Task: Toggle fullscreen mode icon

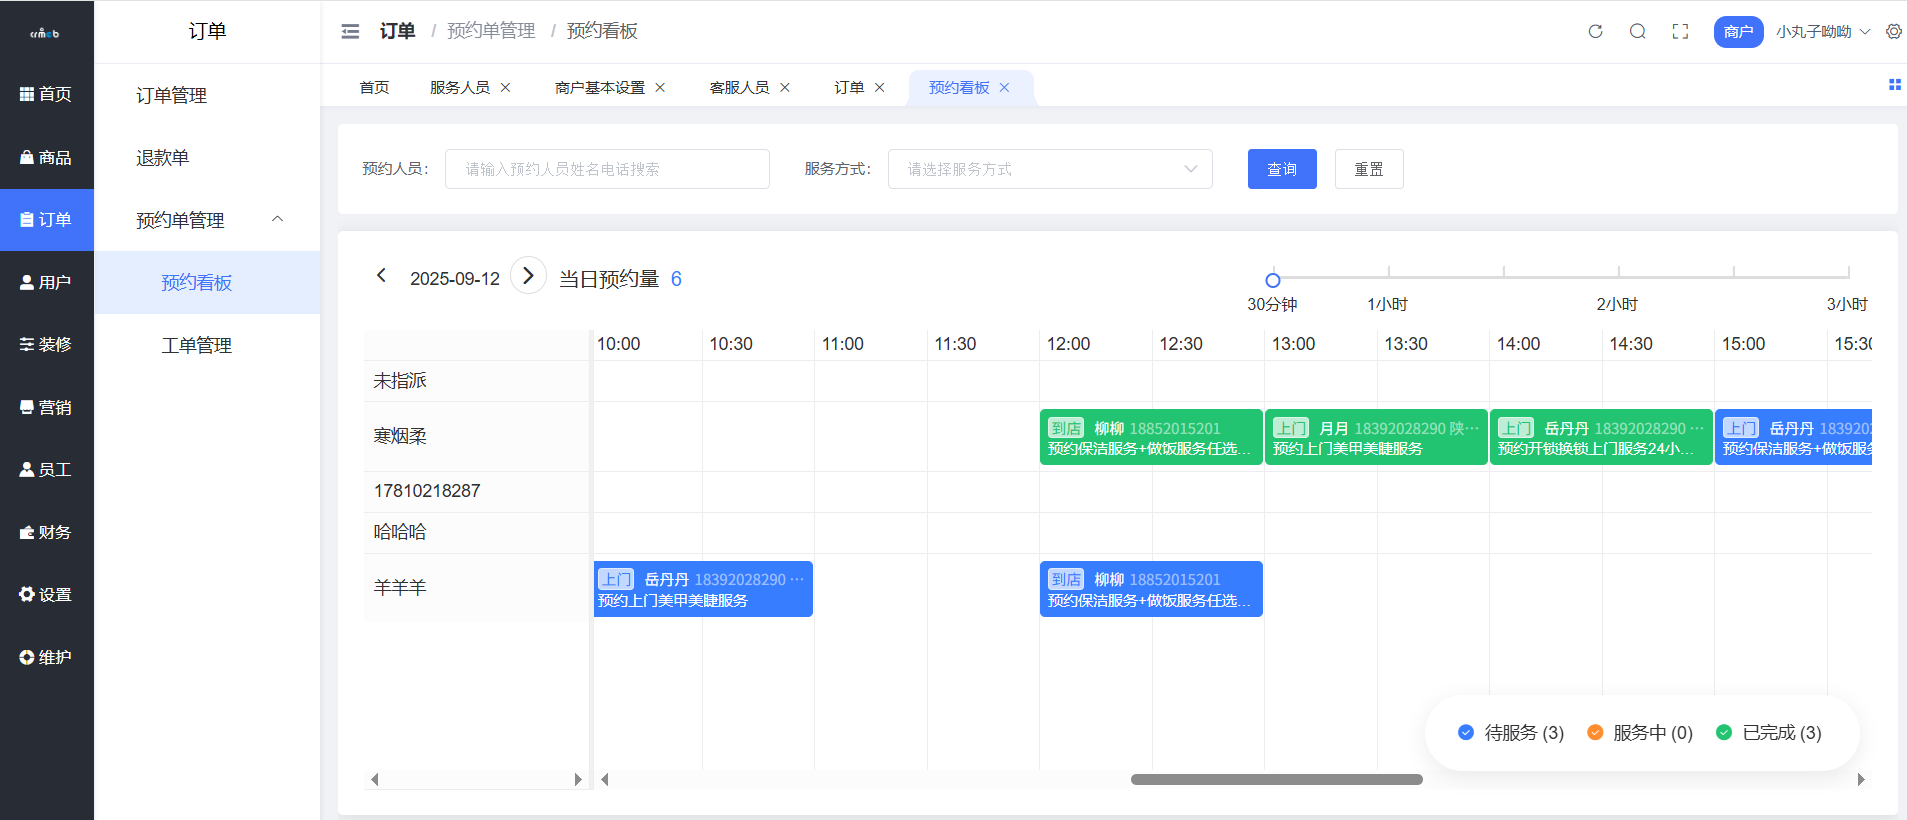Action: (1680, 32)
